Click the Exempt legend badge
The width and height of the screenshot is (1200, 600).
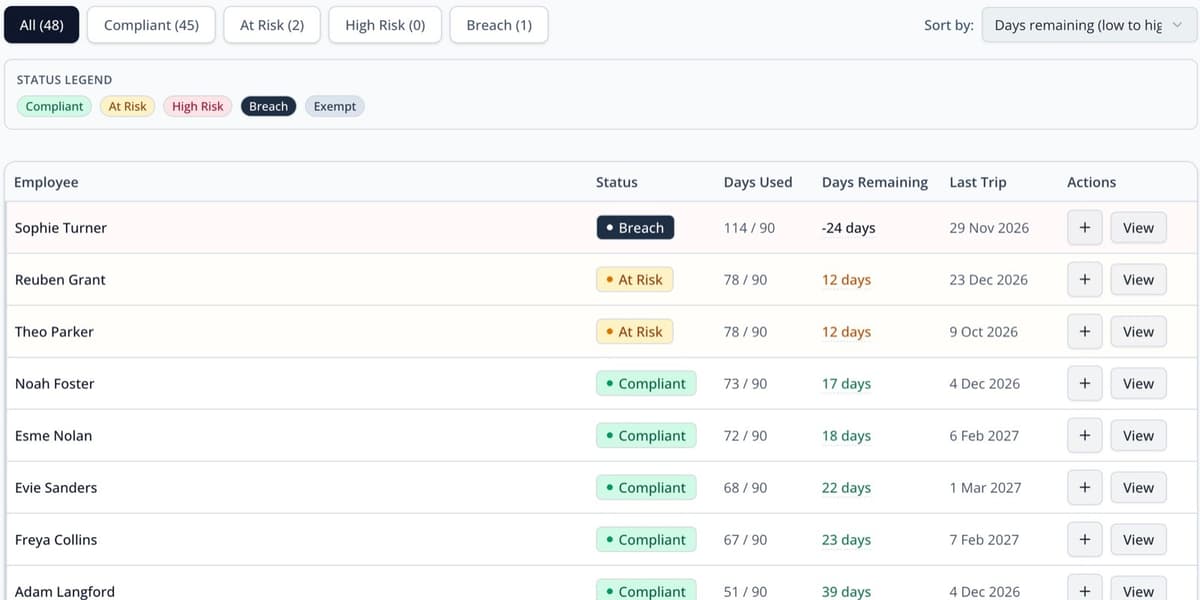(335, 106)
